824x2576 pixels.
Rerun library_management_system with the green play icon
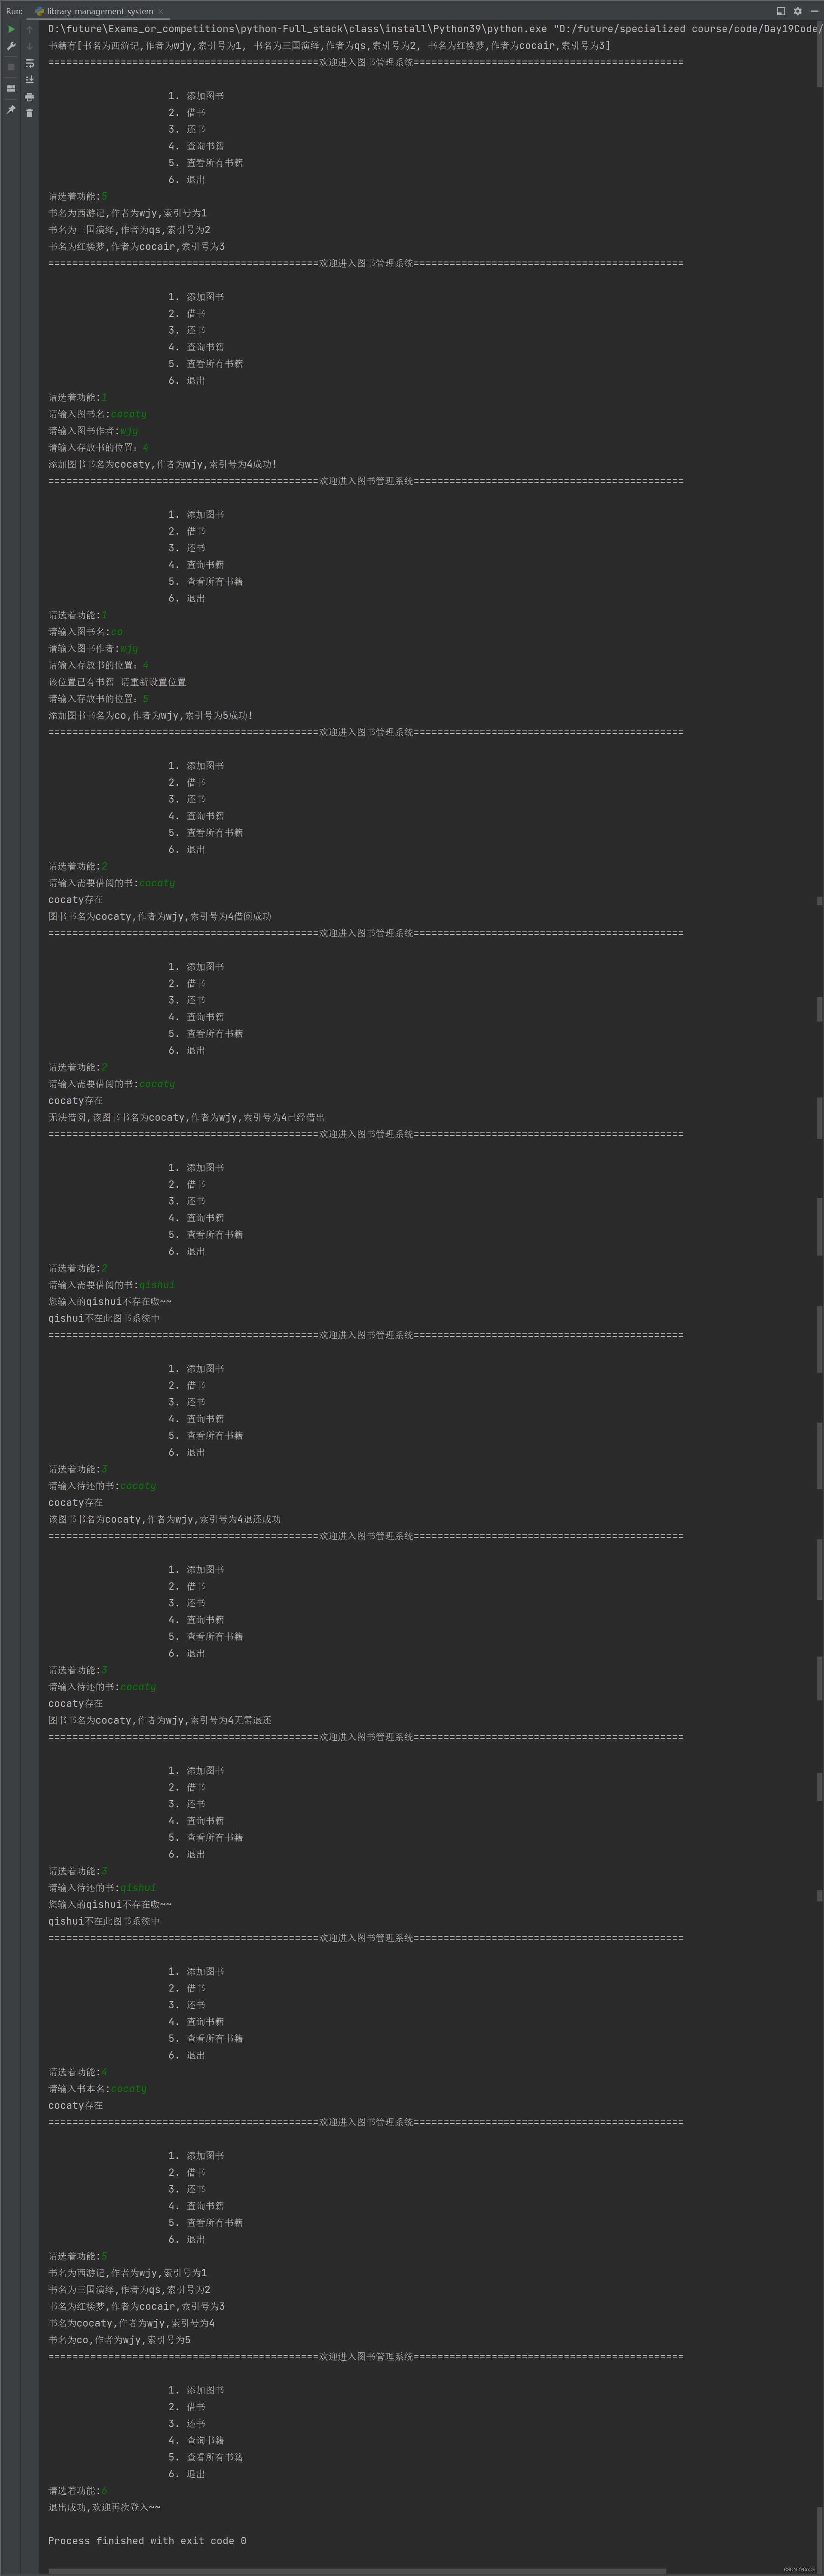(11, 29)
